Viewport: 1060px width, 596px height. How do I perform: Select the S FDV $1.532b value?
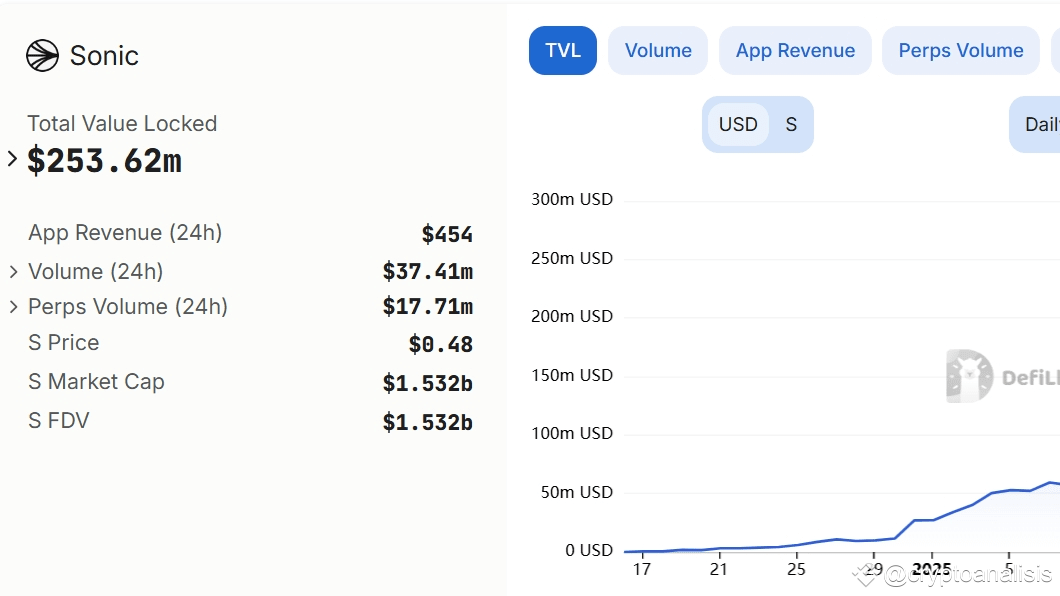pyautogui.click(x=427, y=422)
